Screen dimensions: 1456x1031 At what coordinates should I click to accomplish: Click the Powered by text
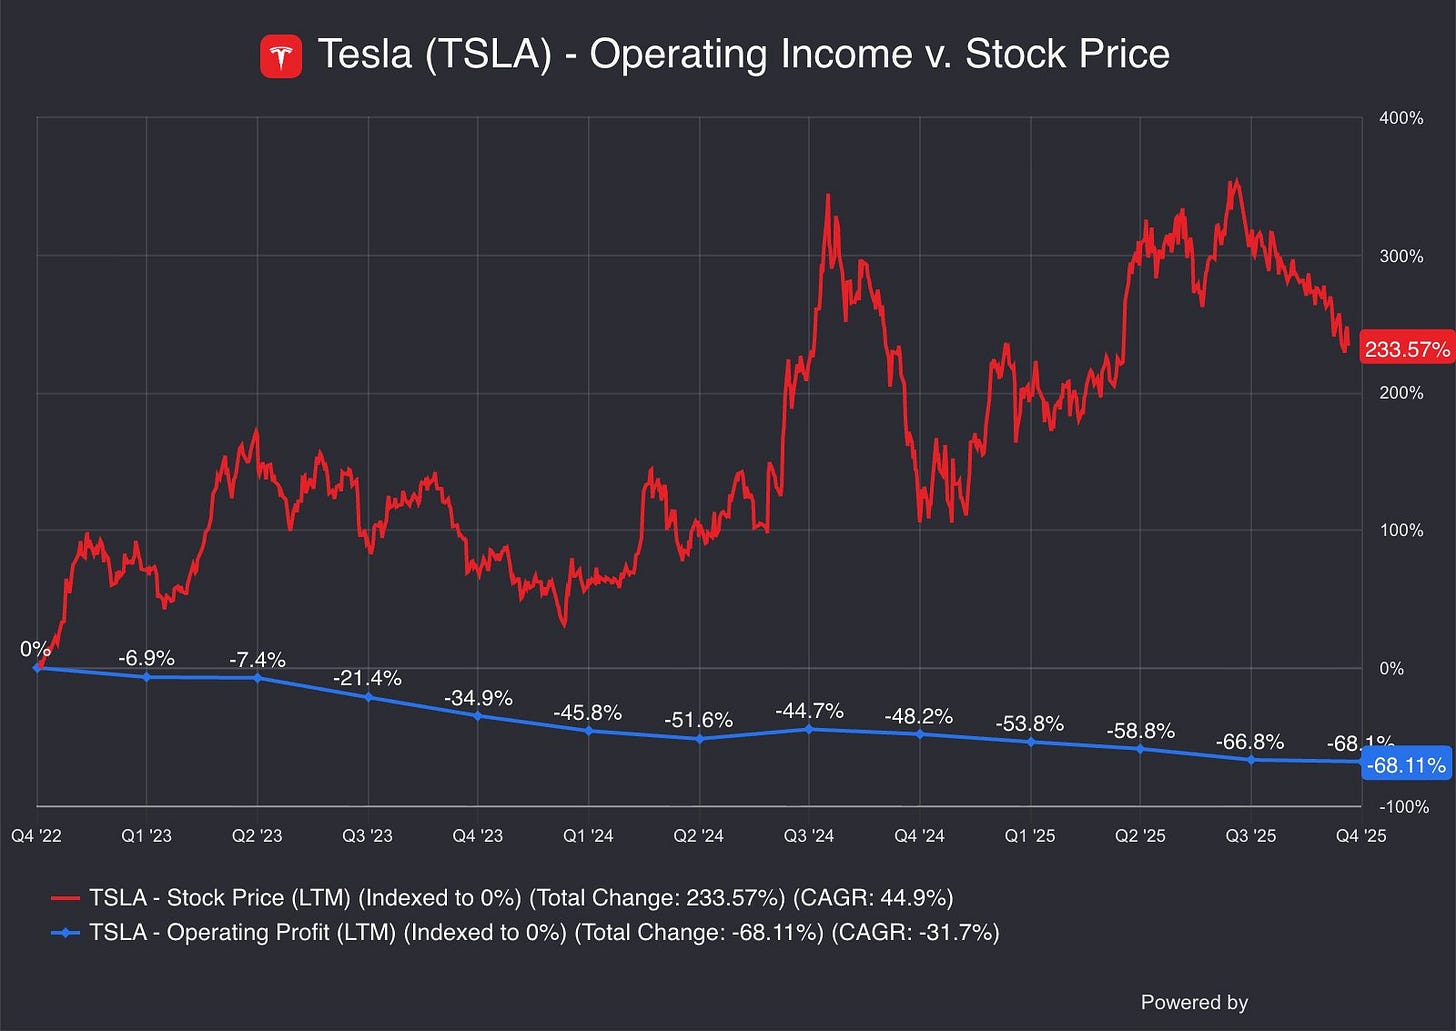1194,1002
